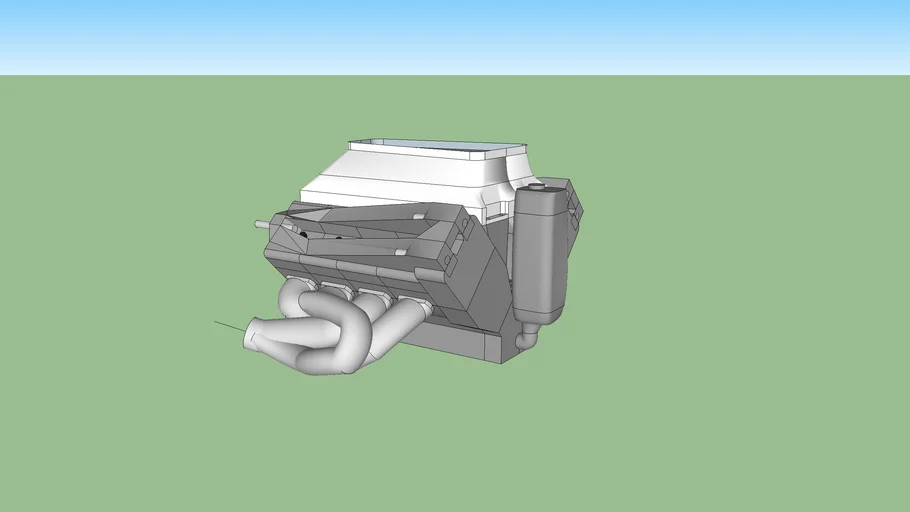The image size is (910, 512).
Task: Click the thin axis line left of exhaust
Action: 228,325
